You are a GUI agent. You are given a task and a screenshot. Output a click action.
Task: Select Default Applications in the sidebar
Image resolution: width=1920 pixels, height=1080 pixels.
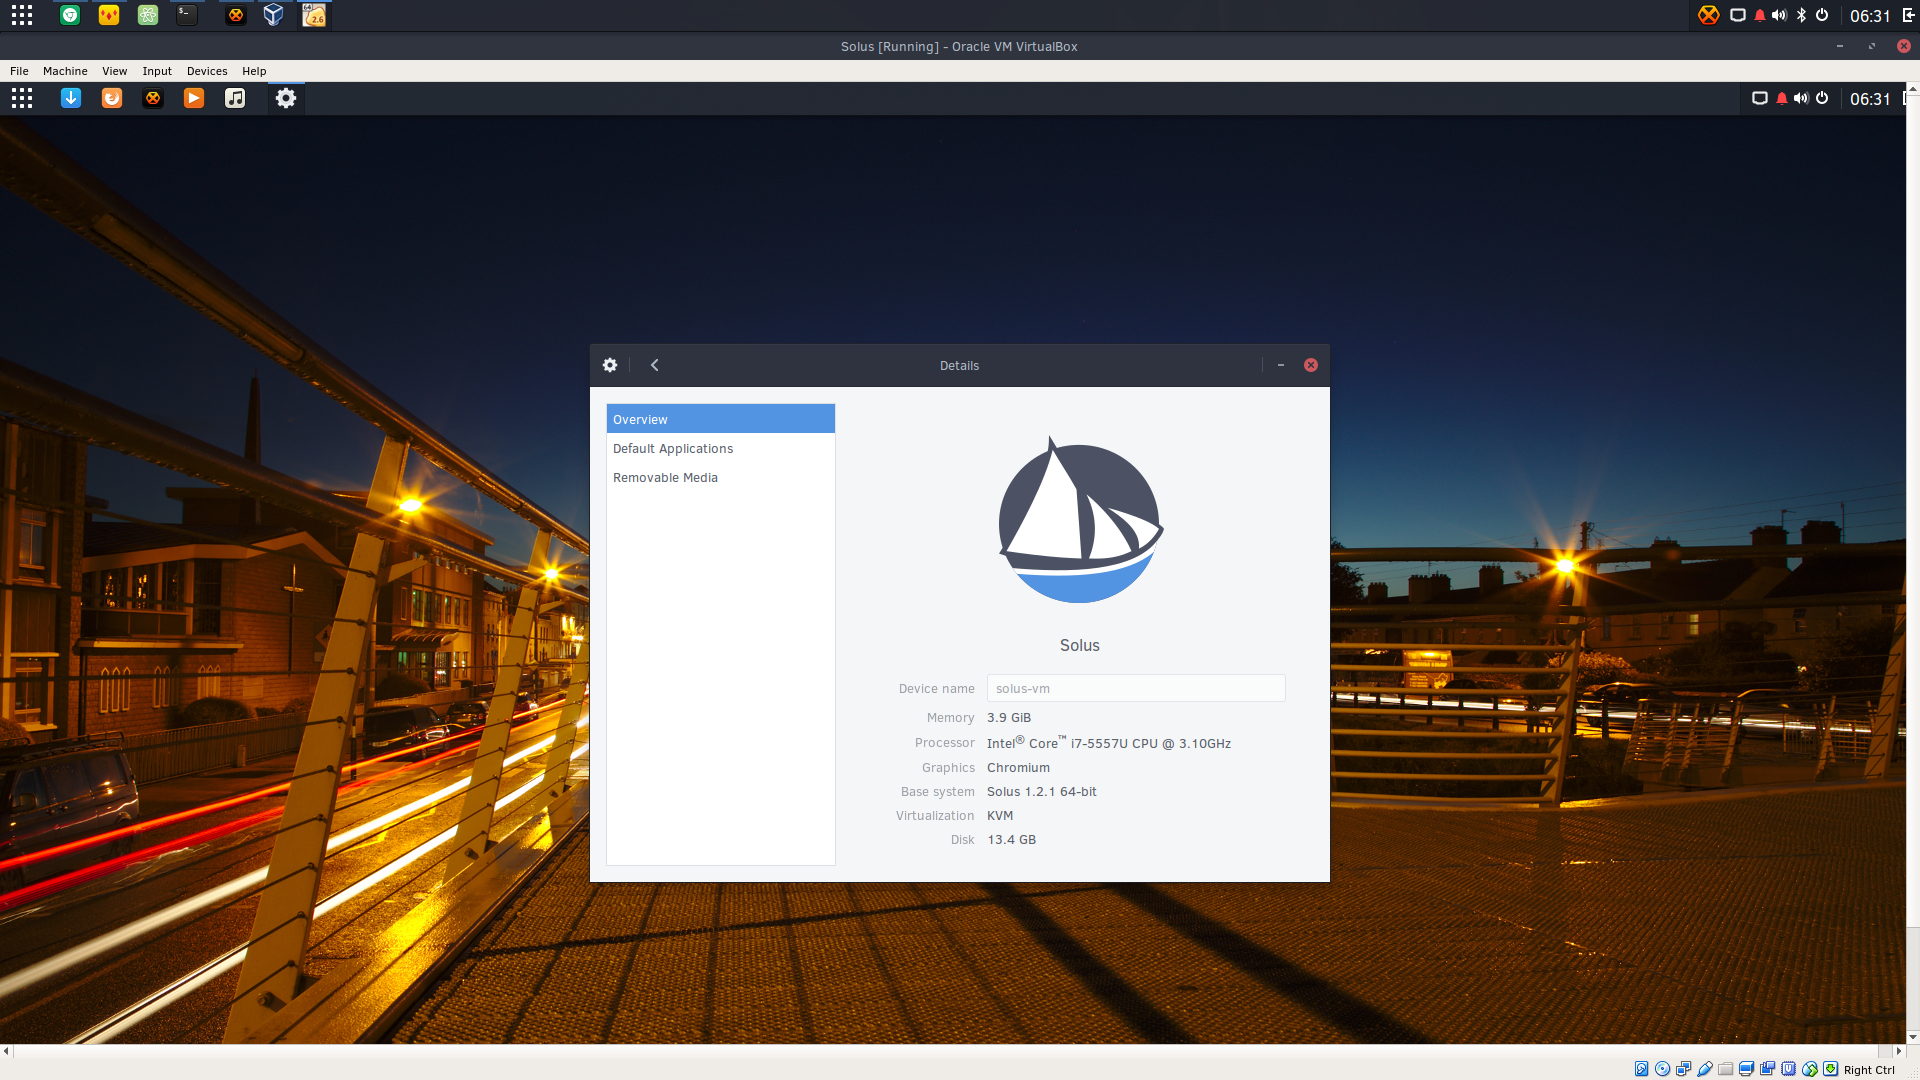720,448
